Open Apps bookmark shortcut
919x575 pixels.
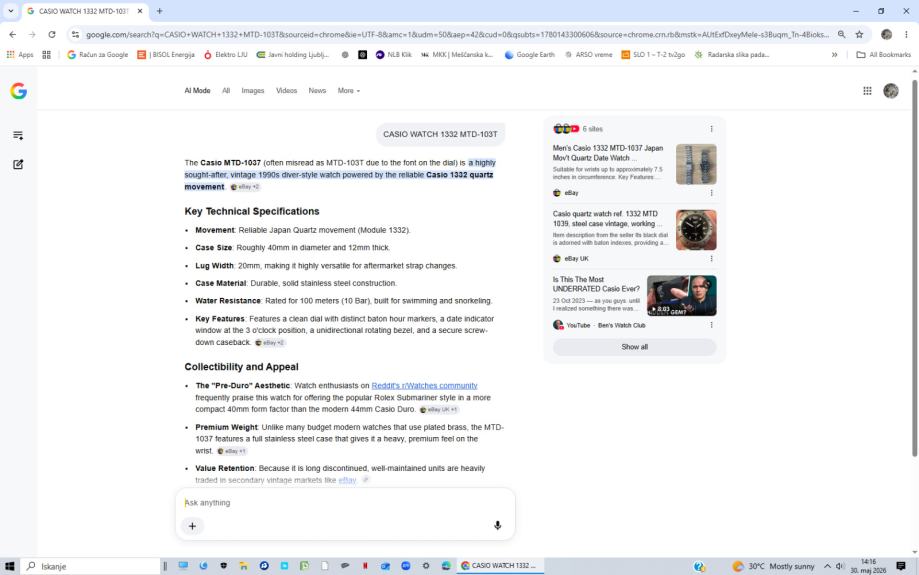20,55
